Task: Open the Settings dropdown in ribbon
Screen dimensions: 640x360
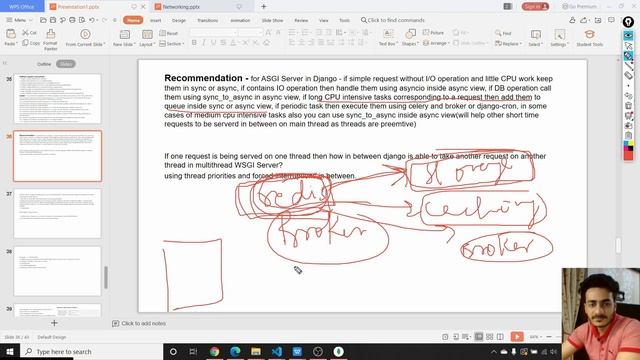Action: (559, 38)
